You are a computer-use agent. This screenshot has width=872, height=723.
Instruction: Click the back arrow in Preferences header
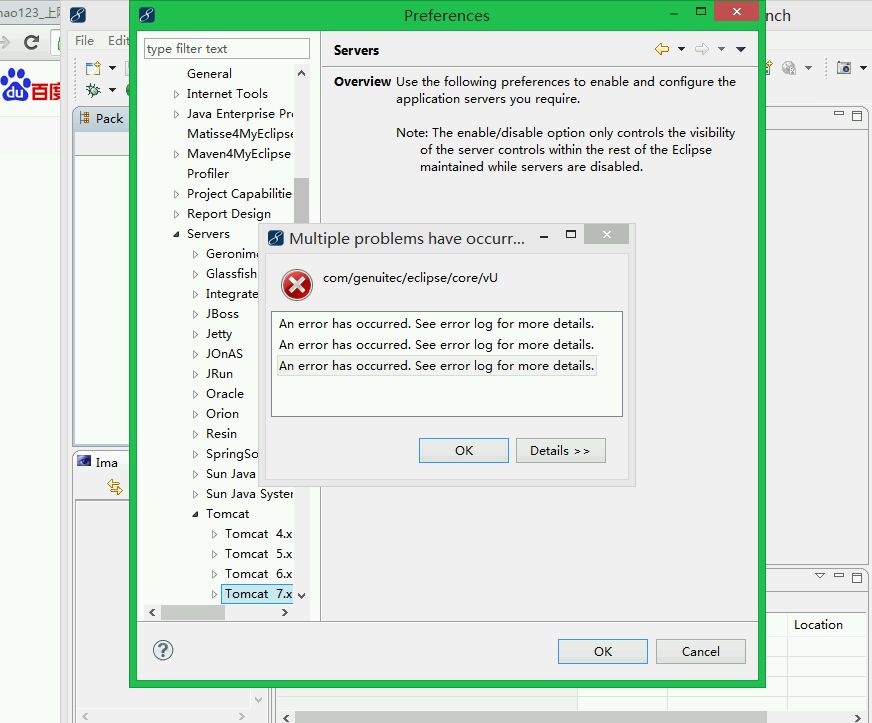(x=662, y=49)
